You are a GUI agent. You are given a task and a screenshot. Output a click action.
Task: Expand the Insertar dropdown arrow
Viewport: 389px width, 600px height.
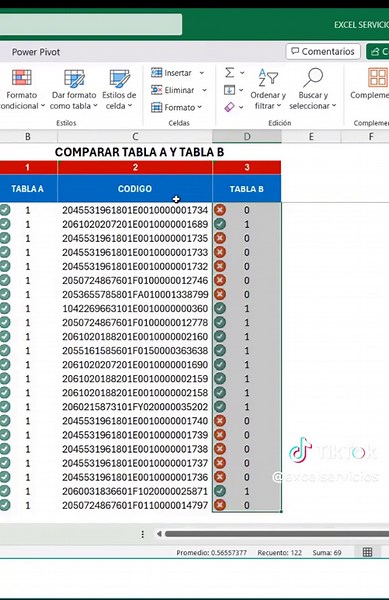point(202,73)
